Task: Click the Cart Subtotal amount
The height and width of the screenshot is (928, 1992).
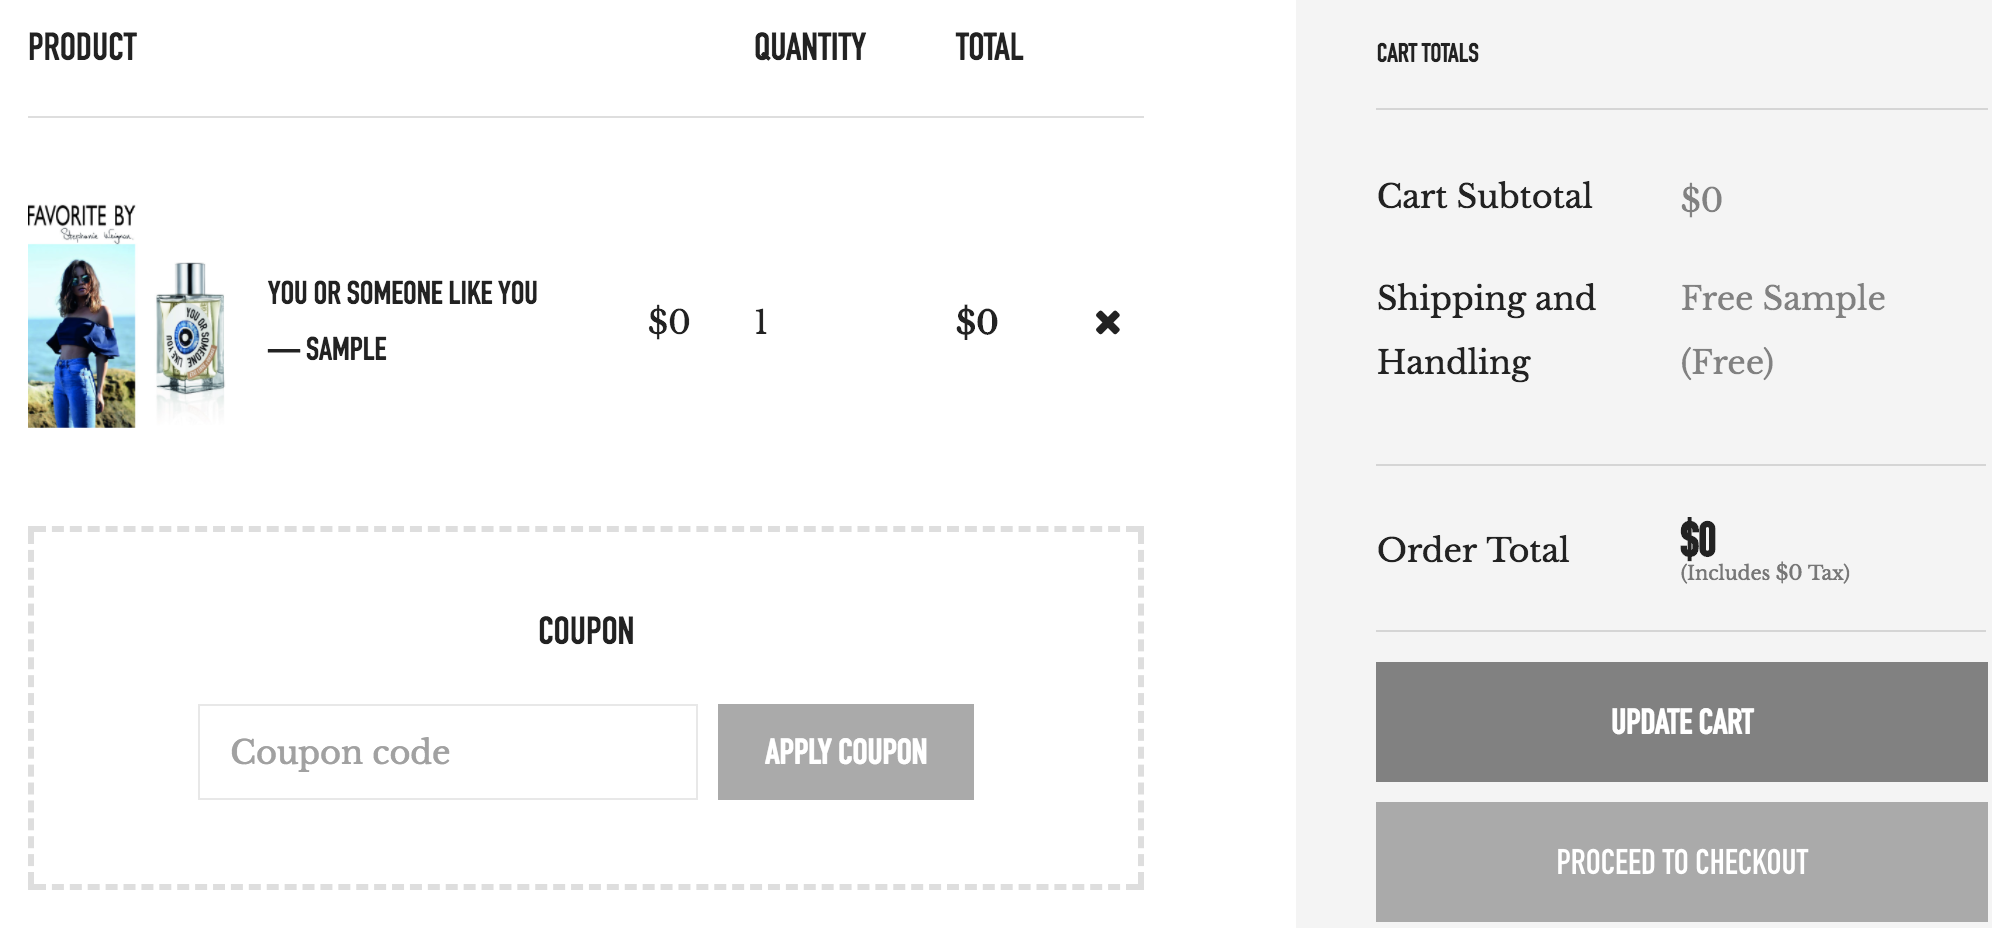Action: tap(1701, 199)
